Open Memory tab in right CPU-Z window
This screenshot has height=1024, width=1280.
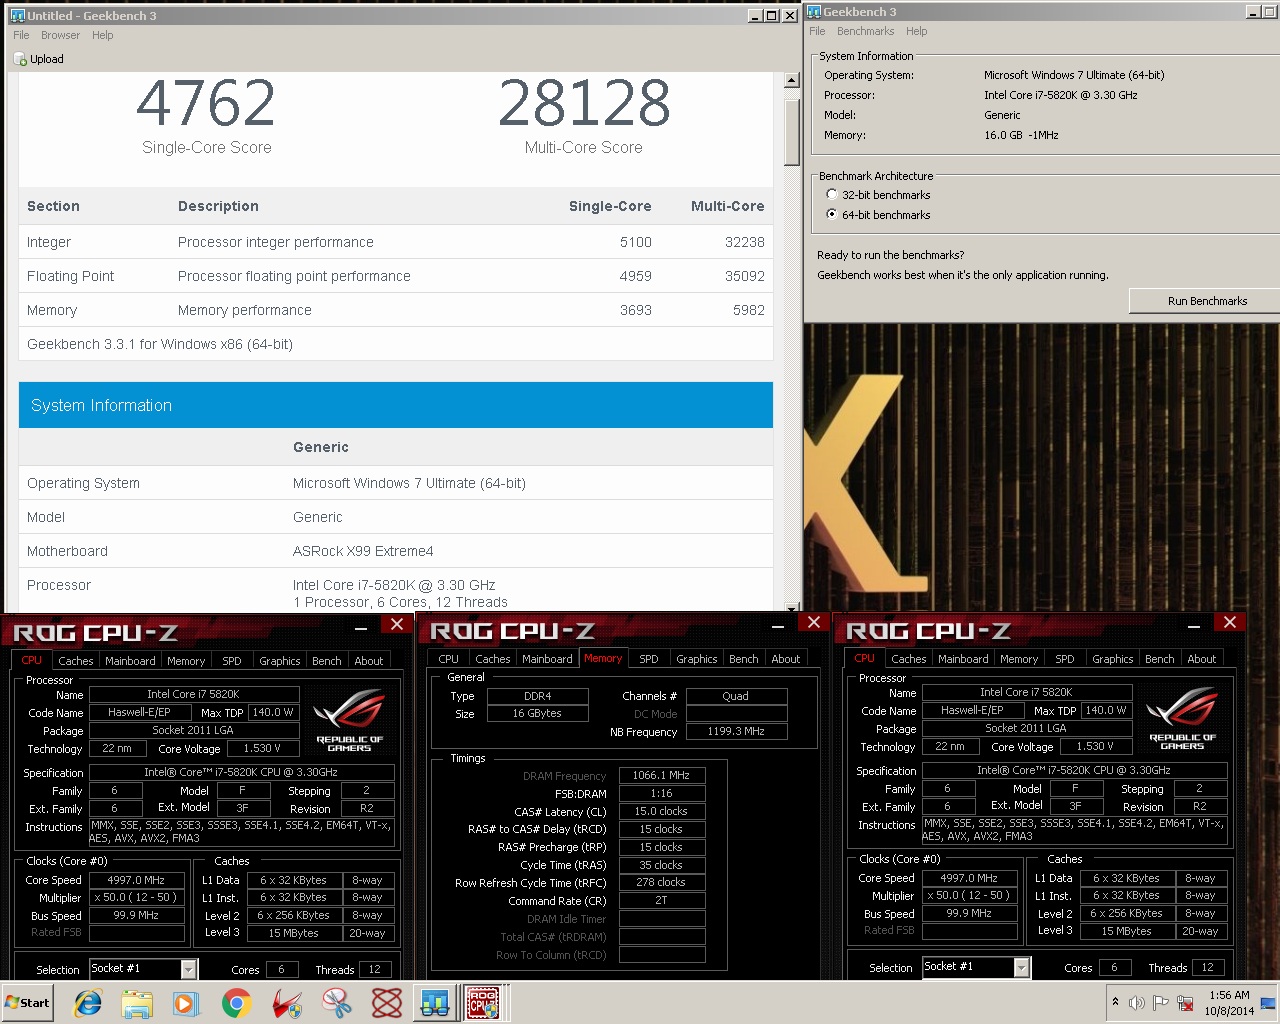tap(1019, 659)
